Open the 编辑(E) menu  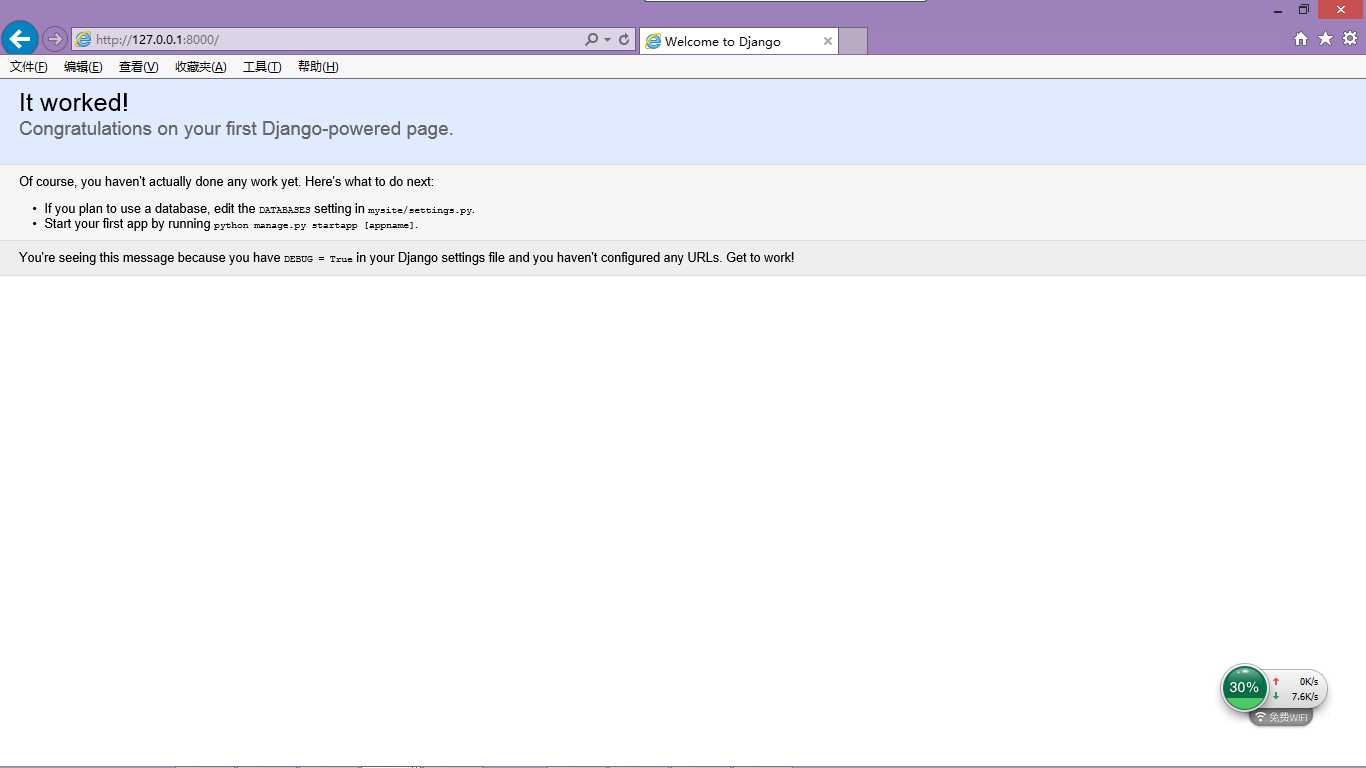(x=83, y=67)
